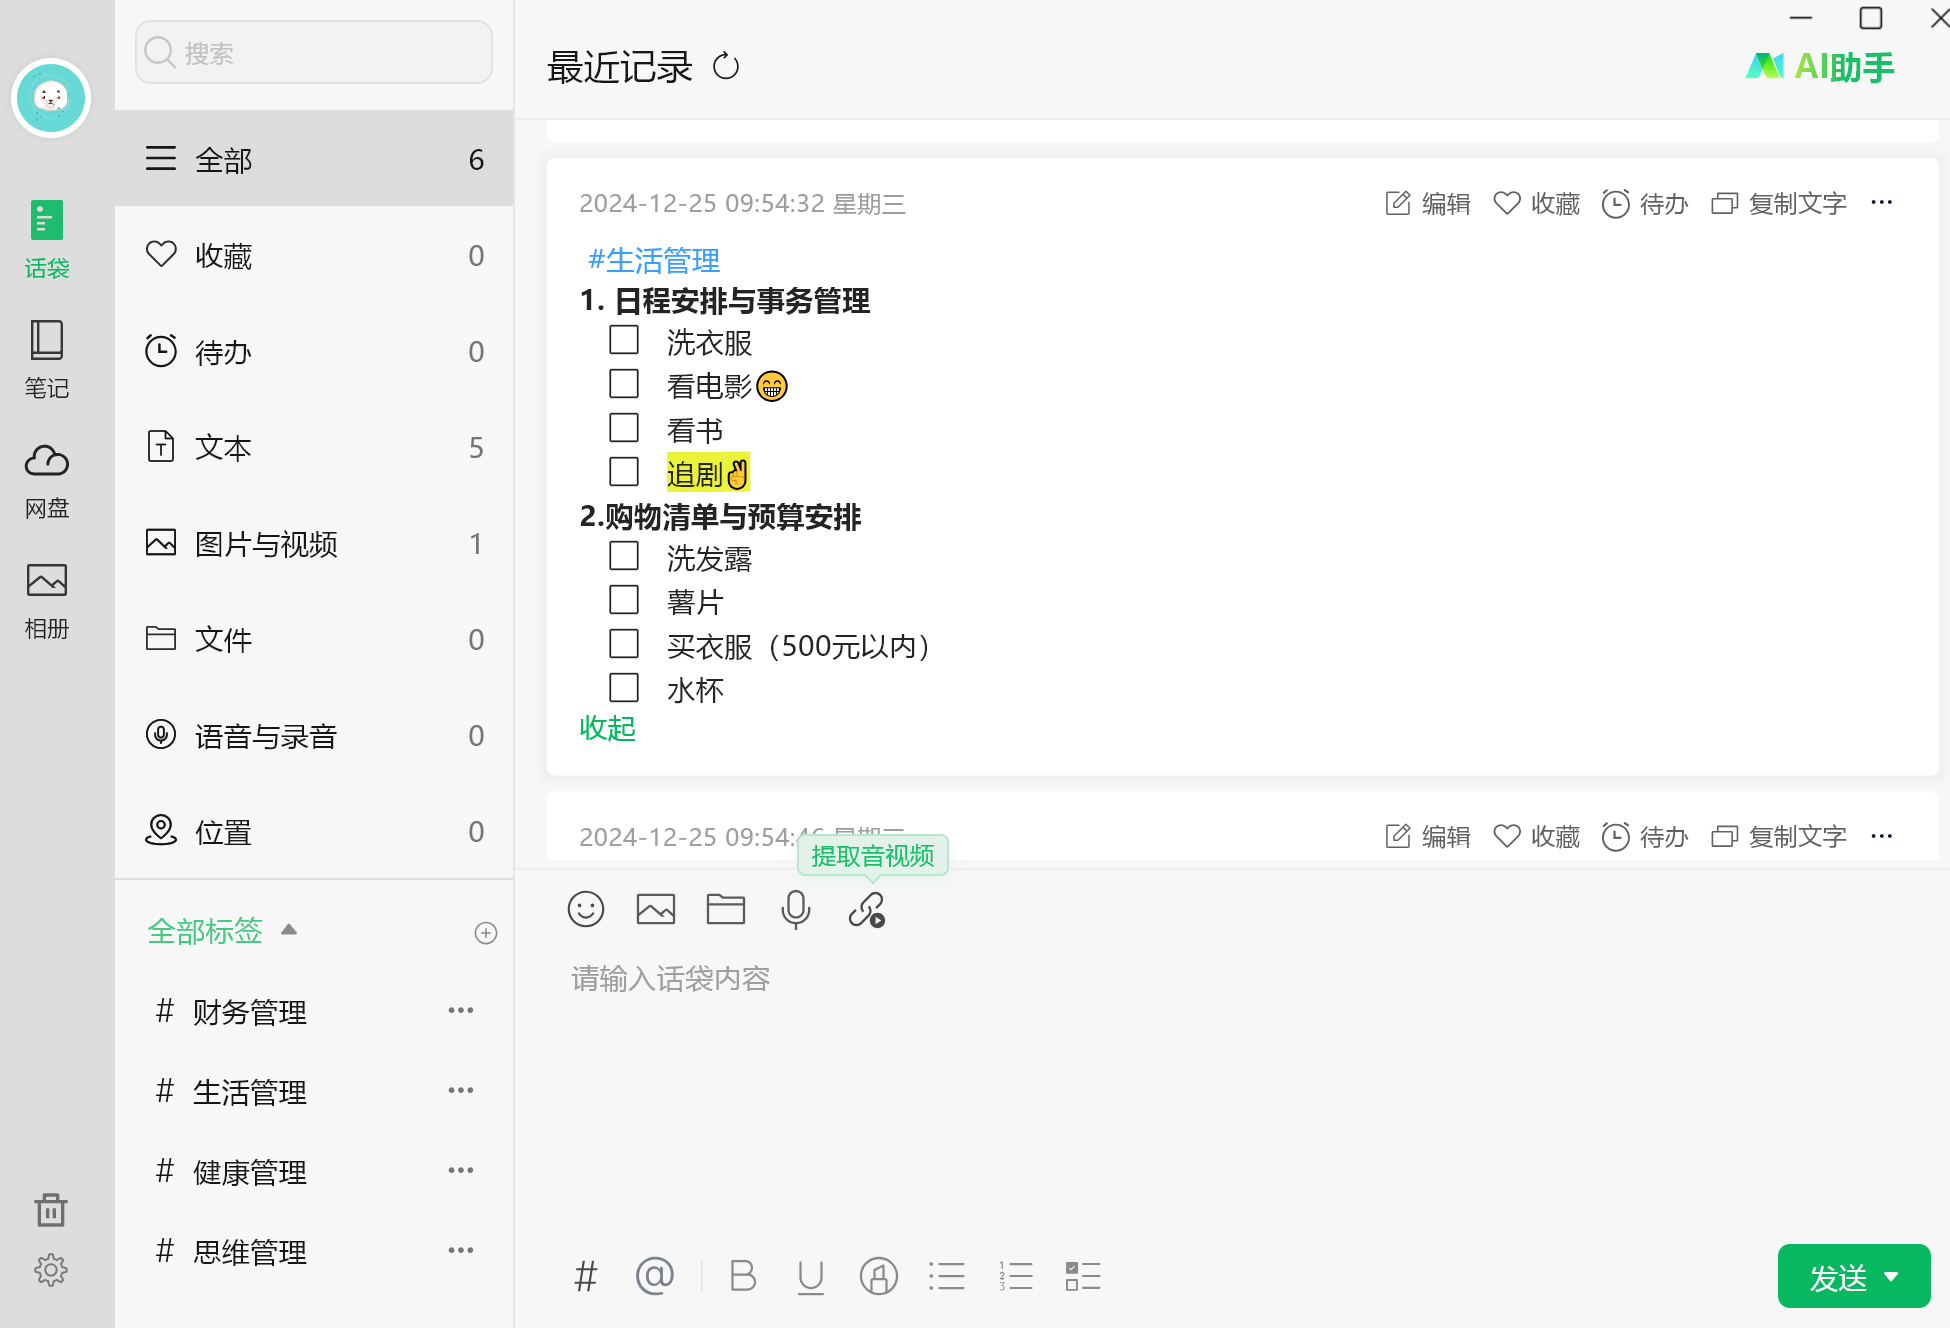Click 复制文字 on the first note

[1779, 204]
